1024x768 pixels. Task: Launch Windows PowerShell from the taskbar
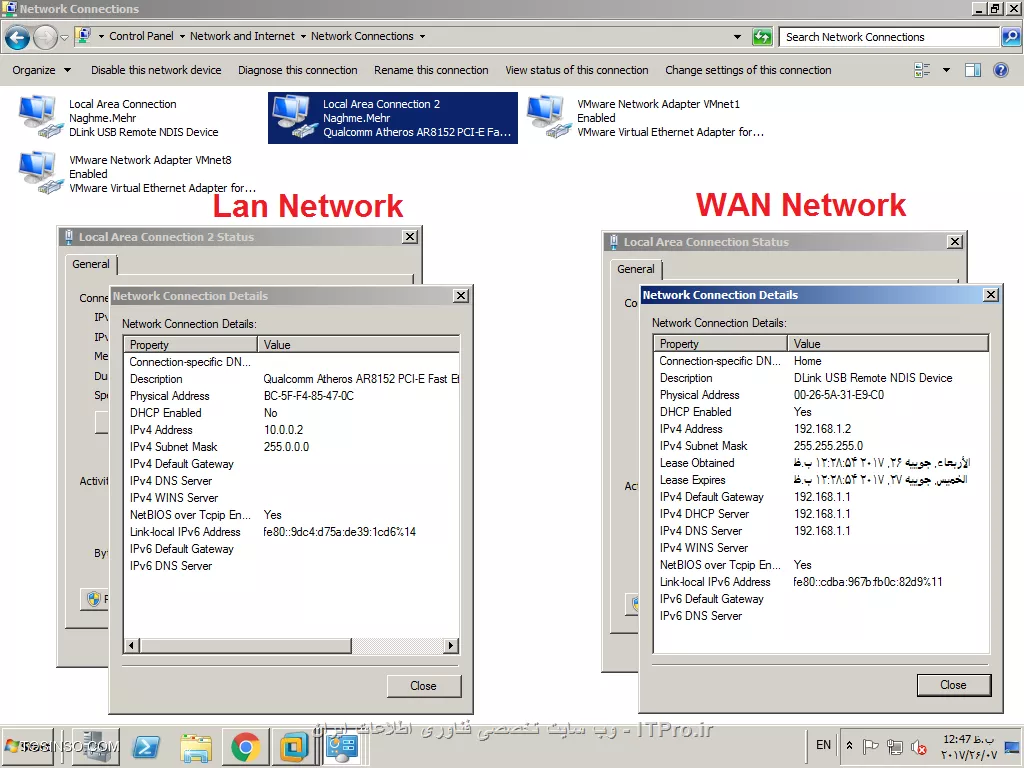146,747
